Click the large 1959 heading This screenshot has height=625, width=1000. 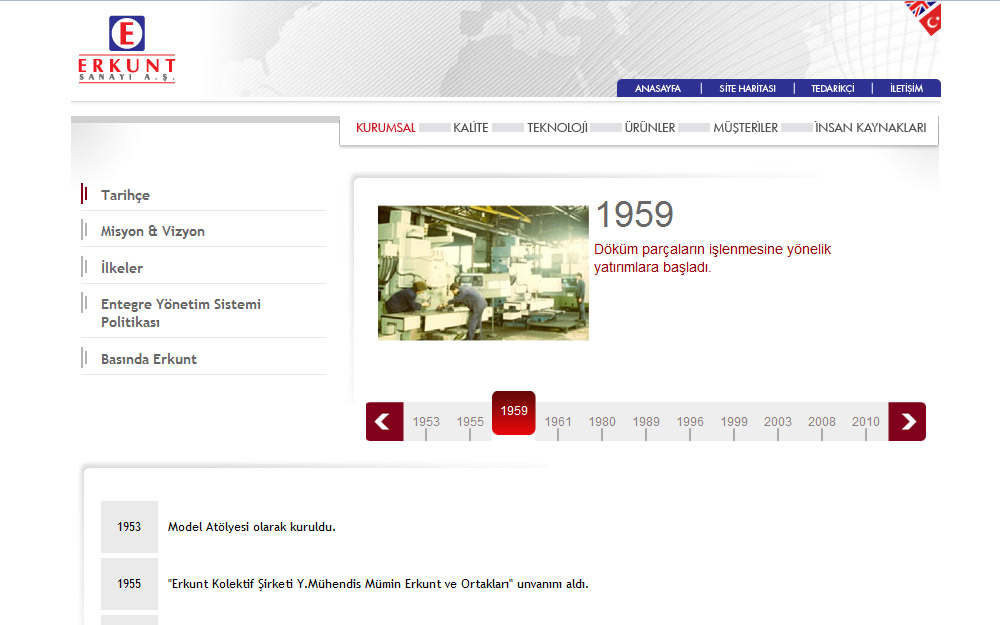pyautogui.click(x=635, y=214)
